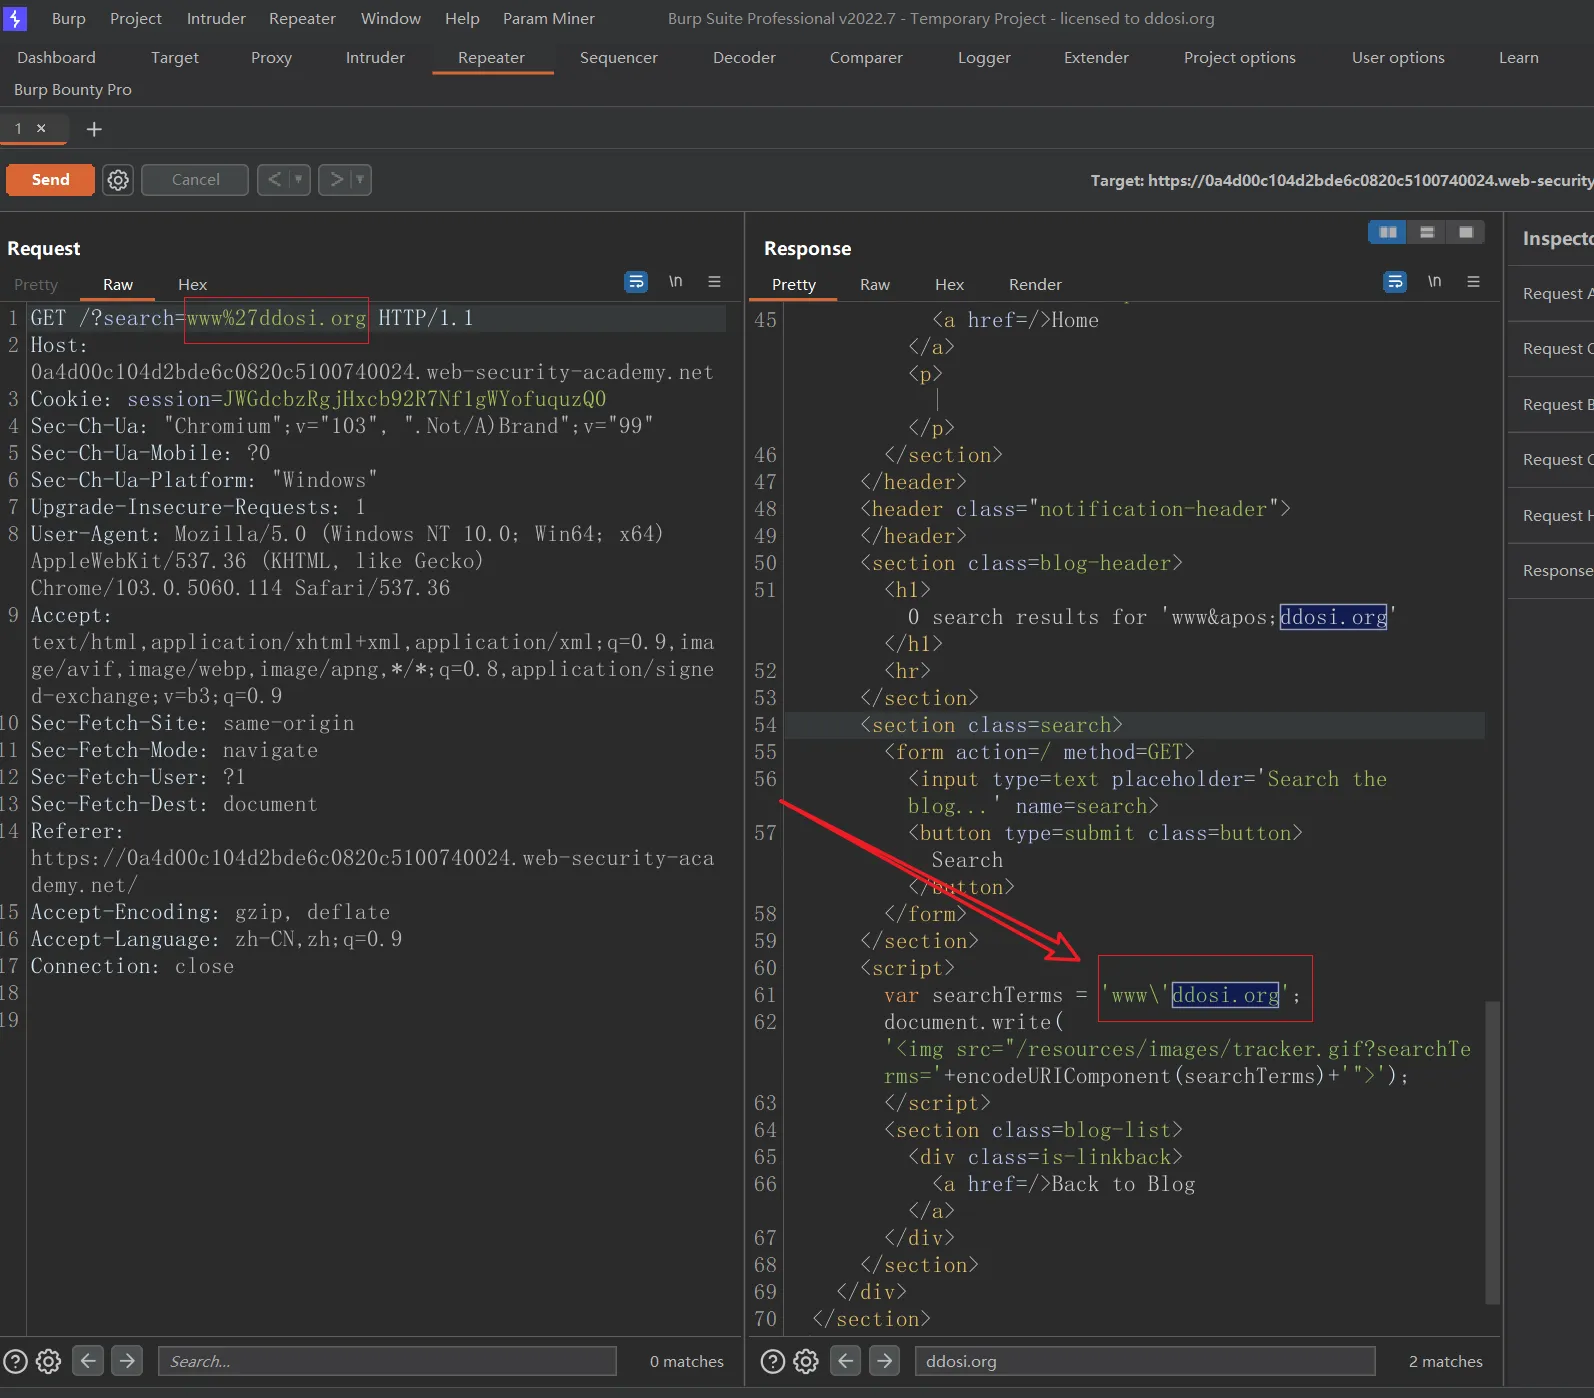Switch to top-bottom layout view
1594x1398 pixels.
[x=1427, y=232]
